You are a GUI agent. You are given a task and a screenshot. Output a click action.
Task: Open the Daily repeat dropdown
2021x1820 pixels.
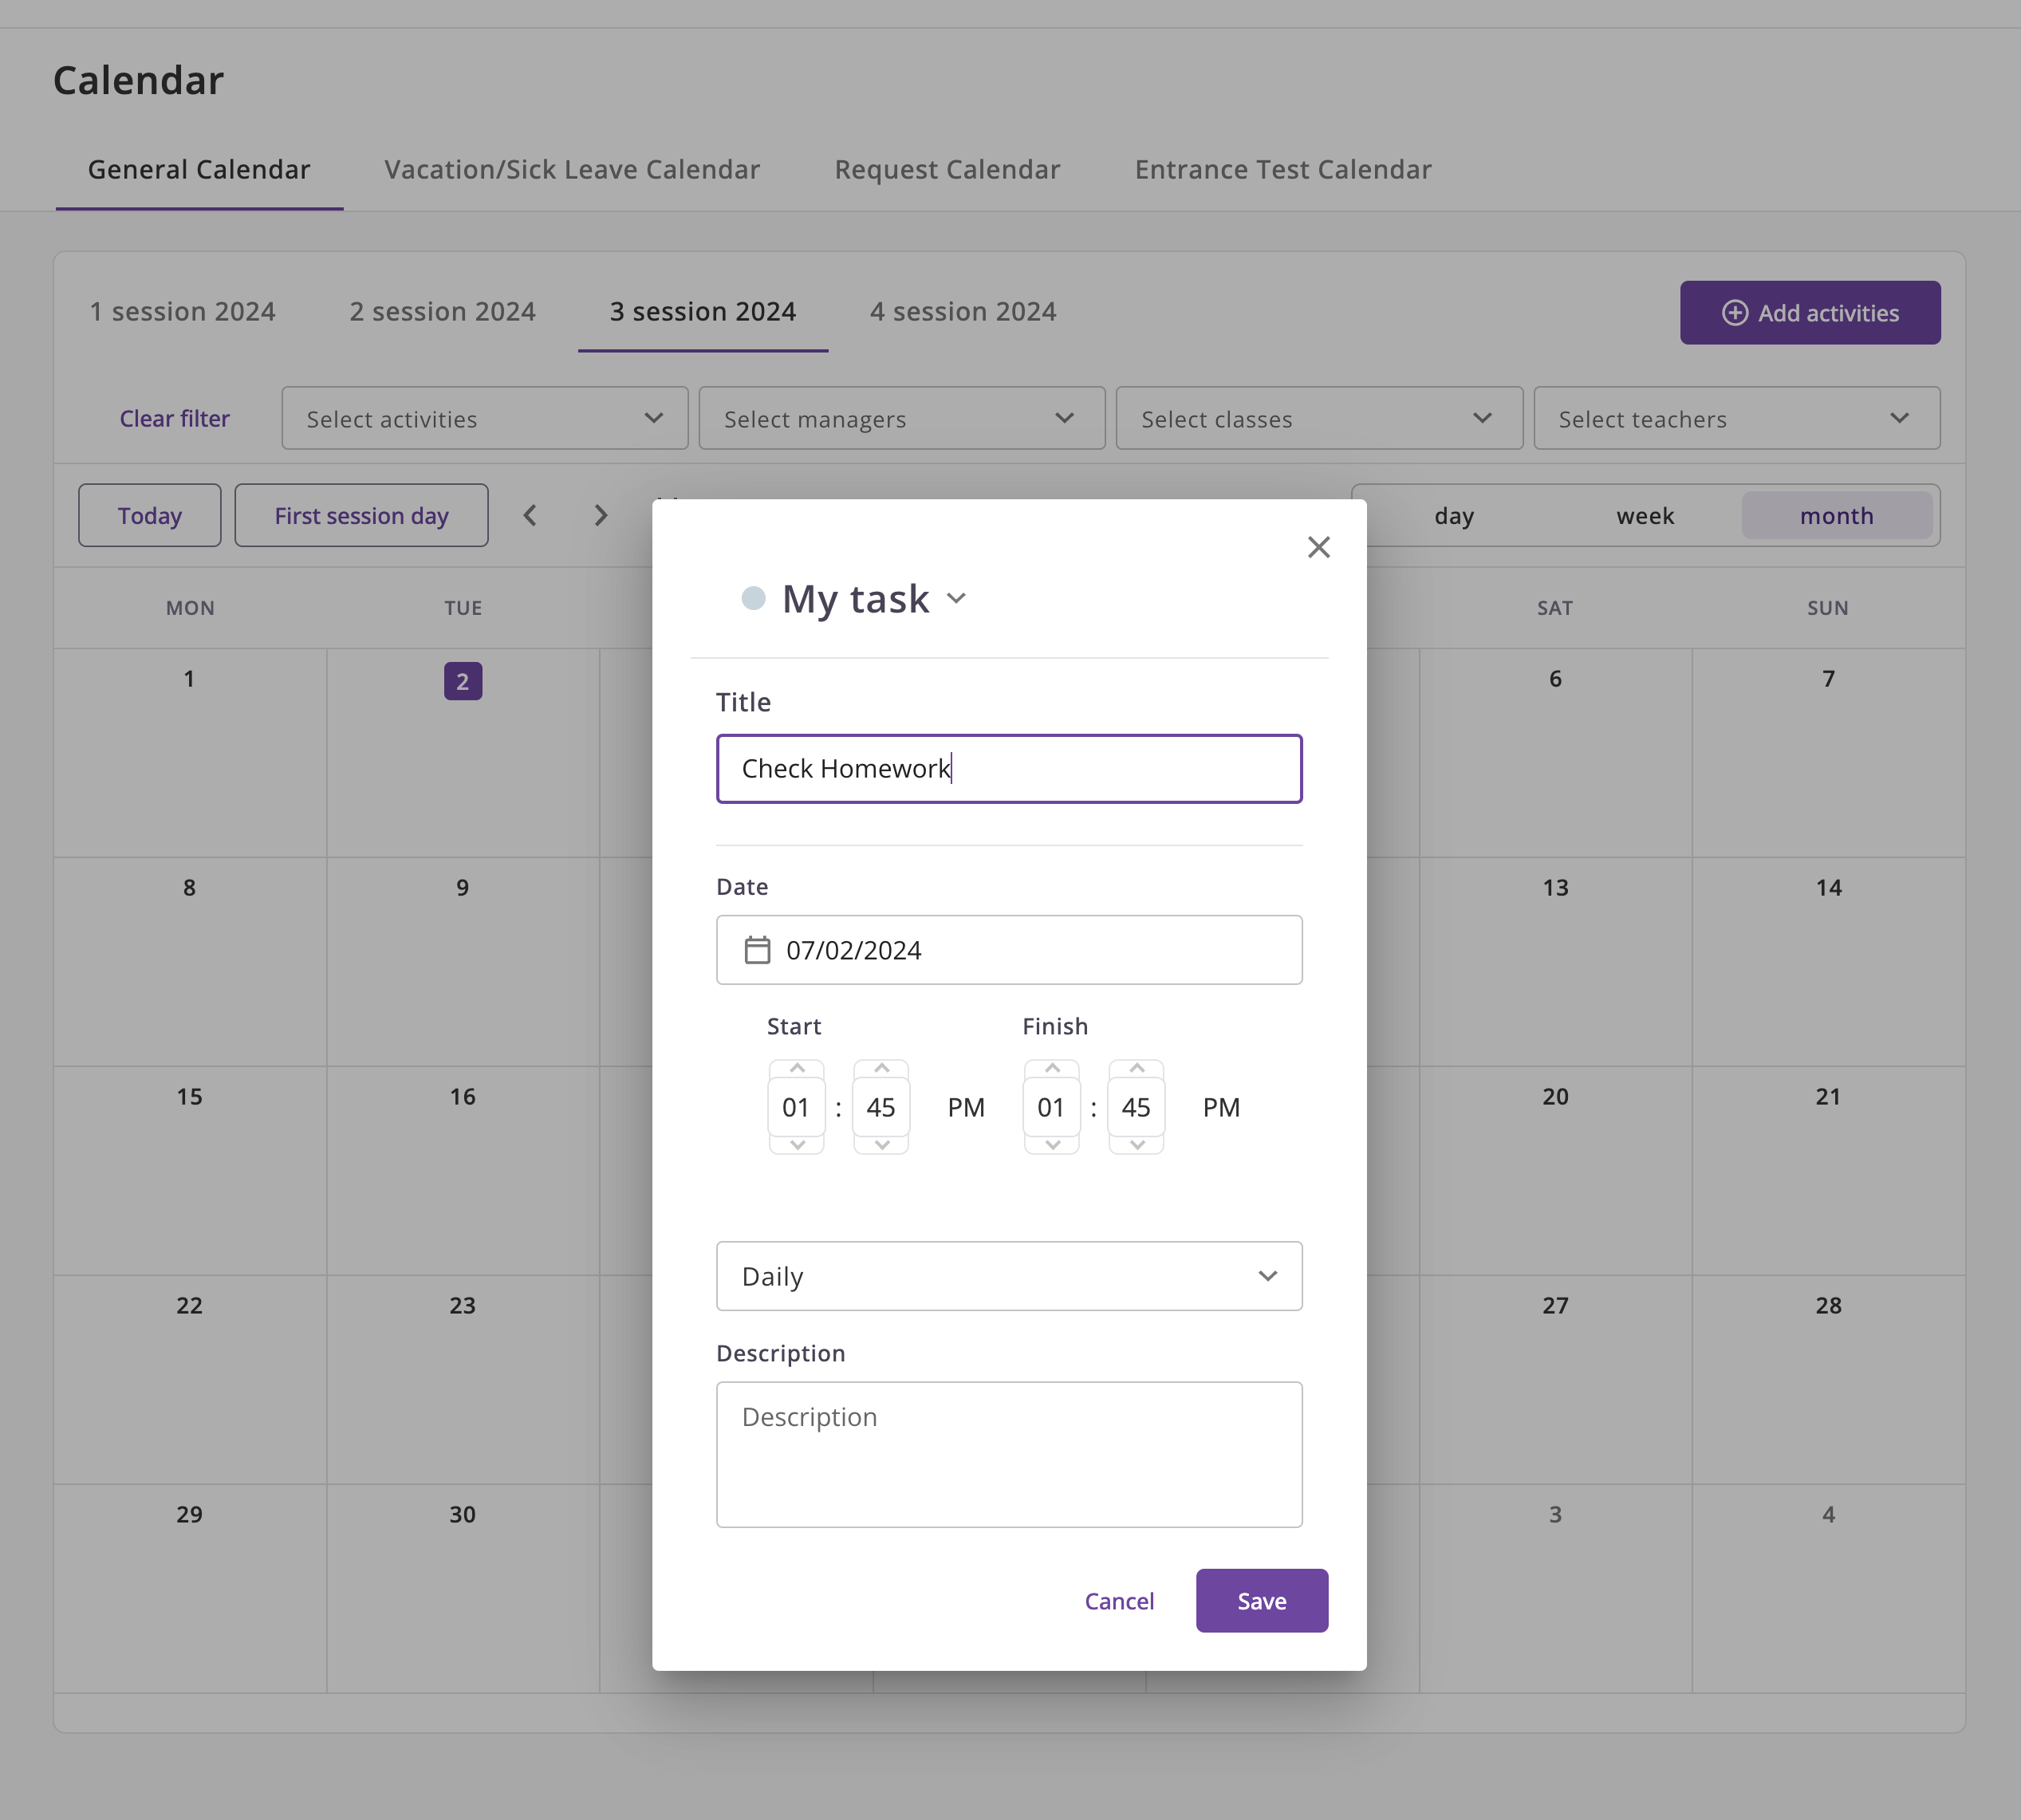coord(1008,1276)
